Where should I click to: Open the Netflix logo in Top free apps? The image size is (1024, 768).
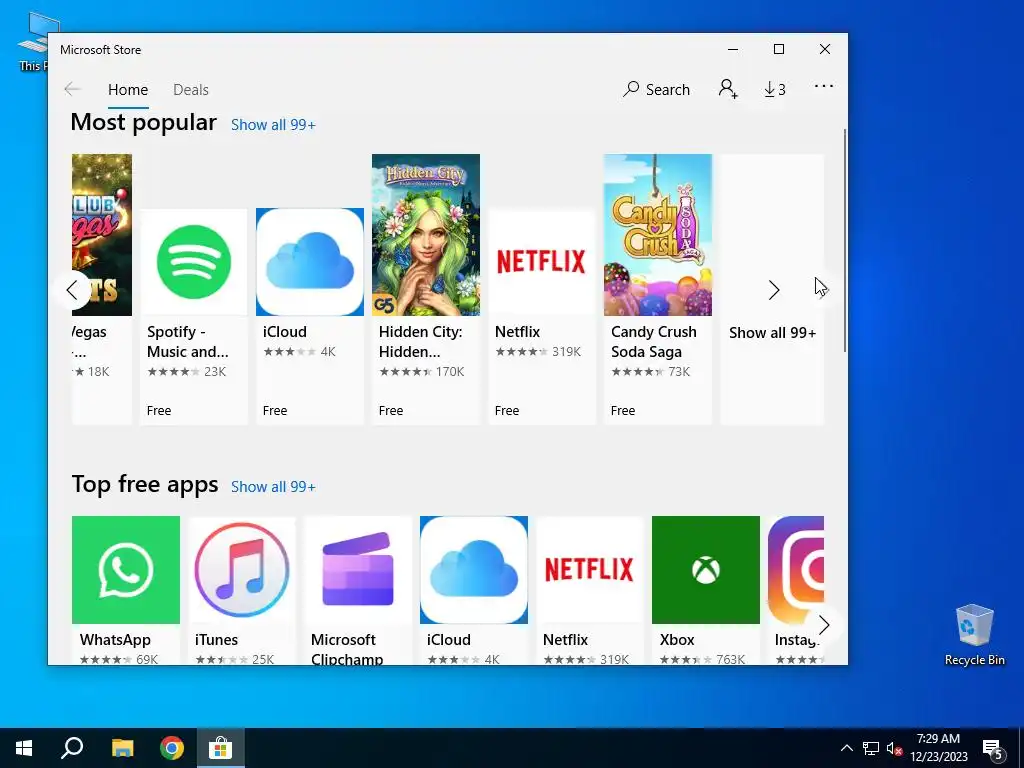[x=589, y=569]
